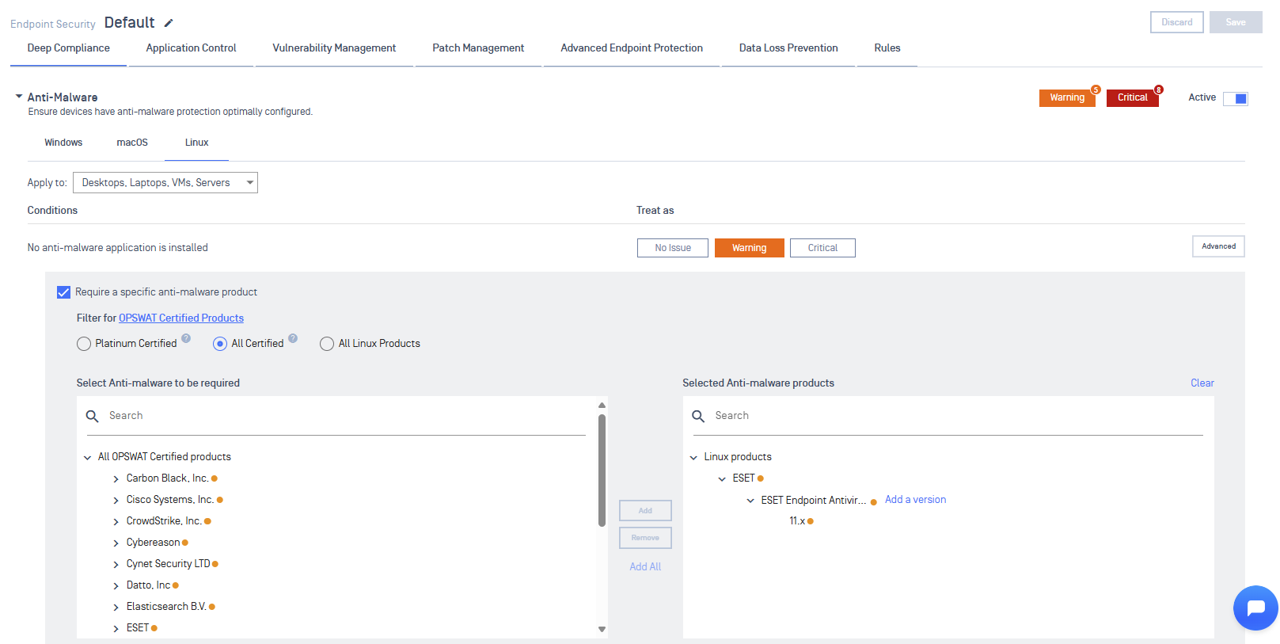Switch to the Linux OS tab
The image size is (1280, 644).
[197, 143]
